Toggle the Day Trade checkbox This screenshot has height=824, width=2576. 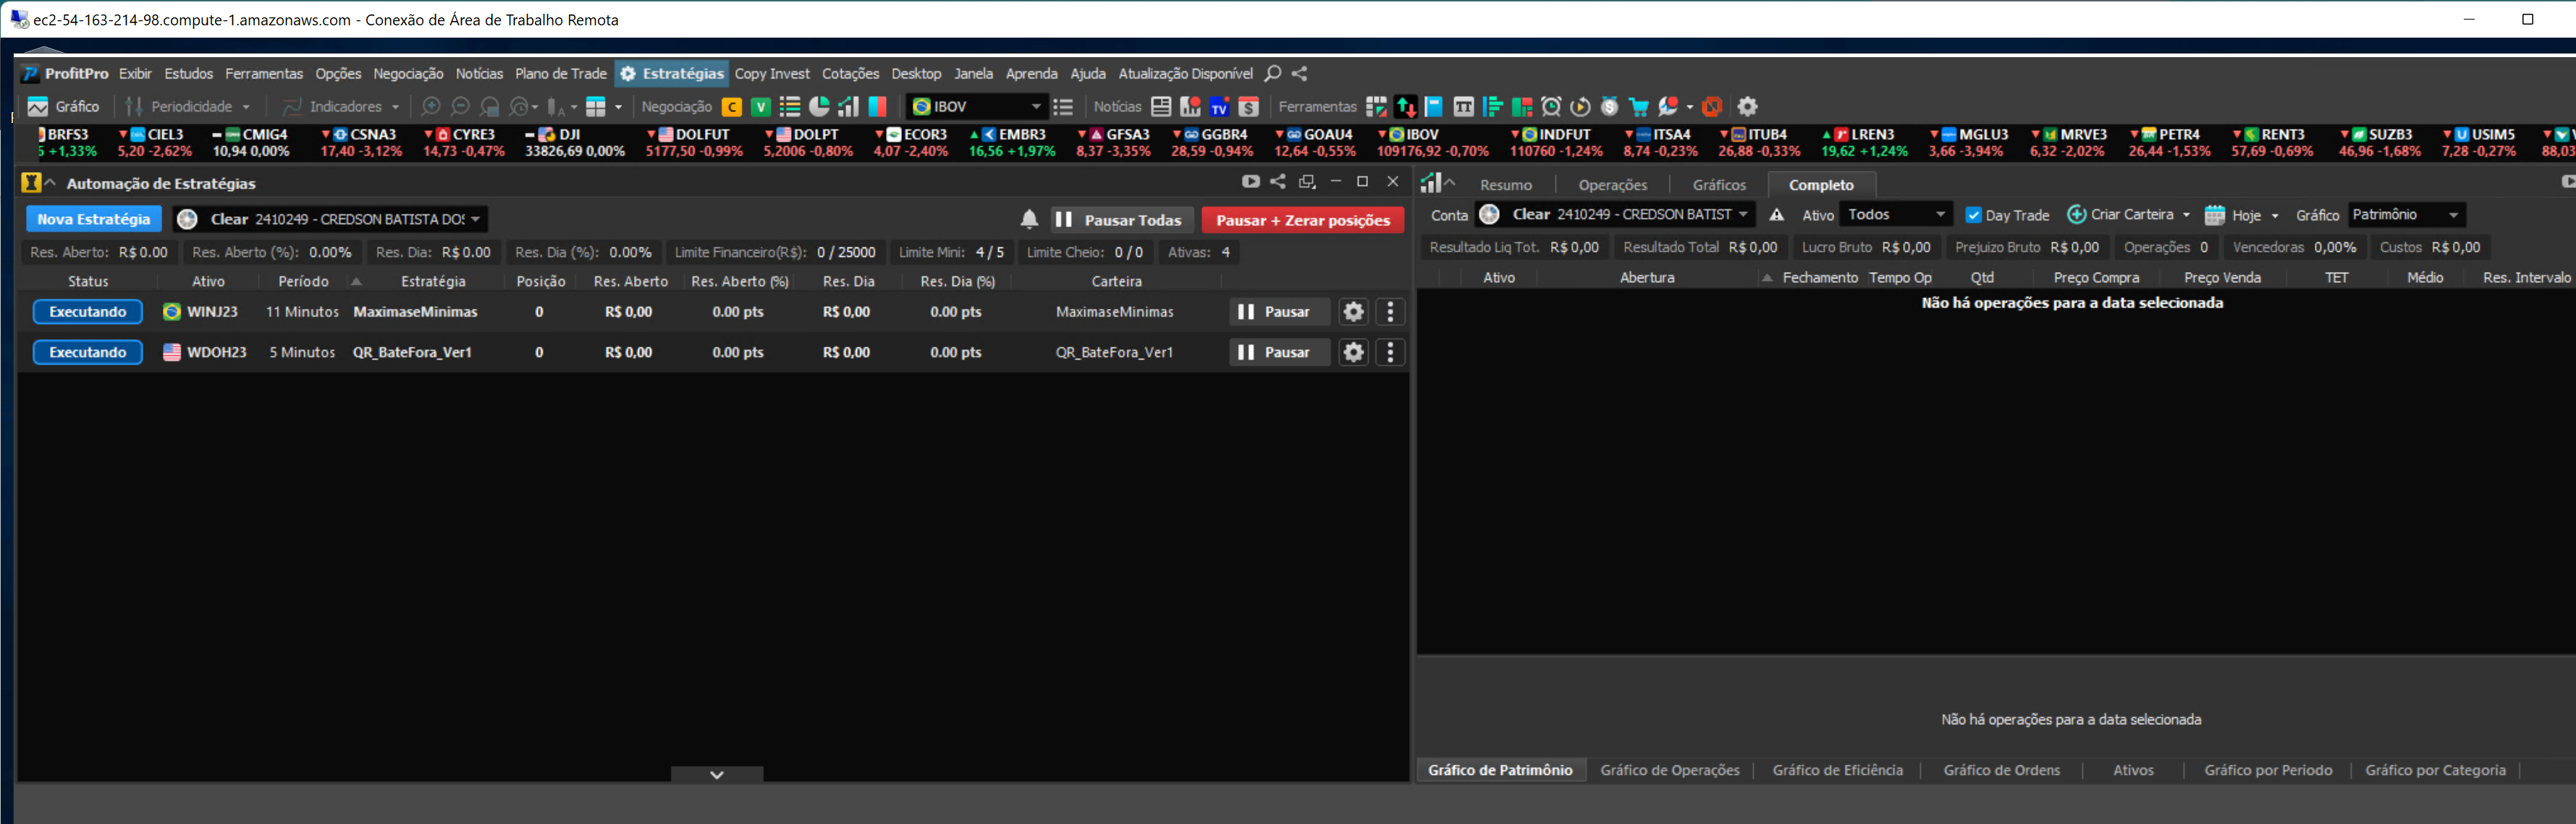pyautogui.click(x=1973, y=215)
